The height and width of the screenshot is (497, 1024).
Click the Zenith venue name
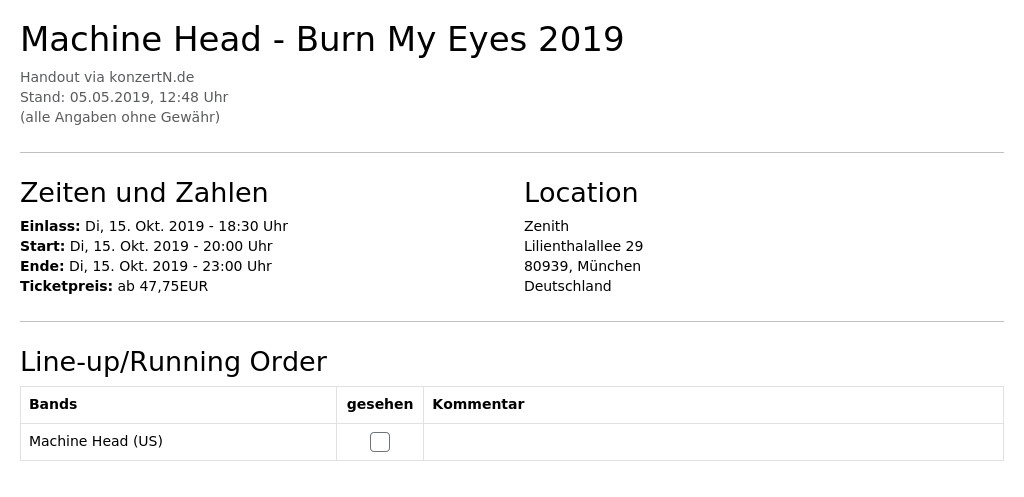coord(547,226)
